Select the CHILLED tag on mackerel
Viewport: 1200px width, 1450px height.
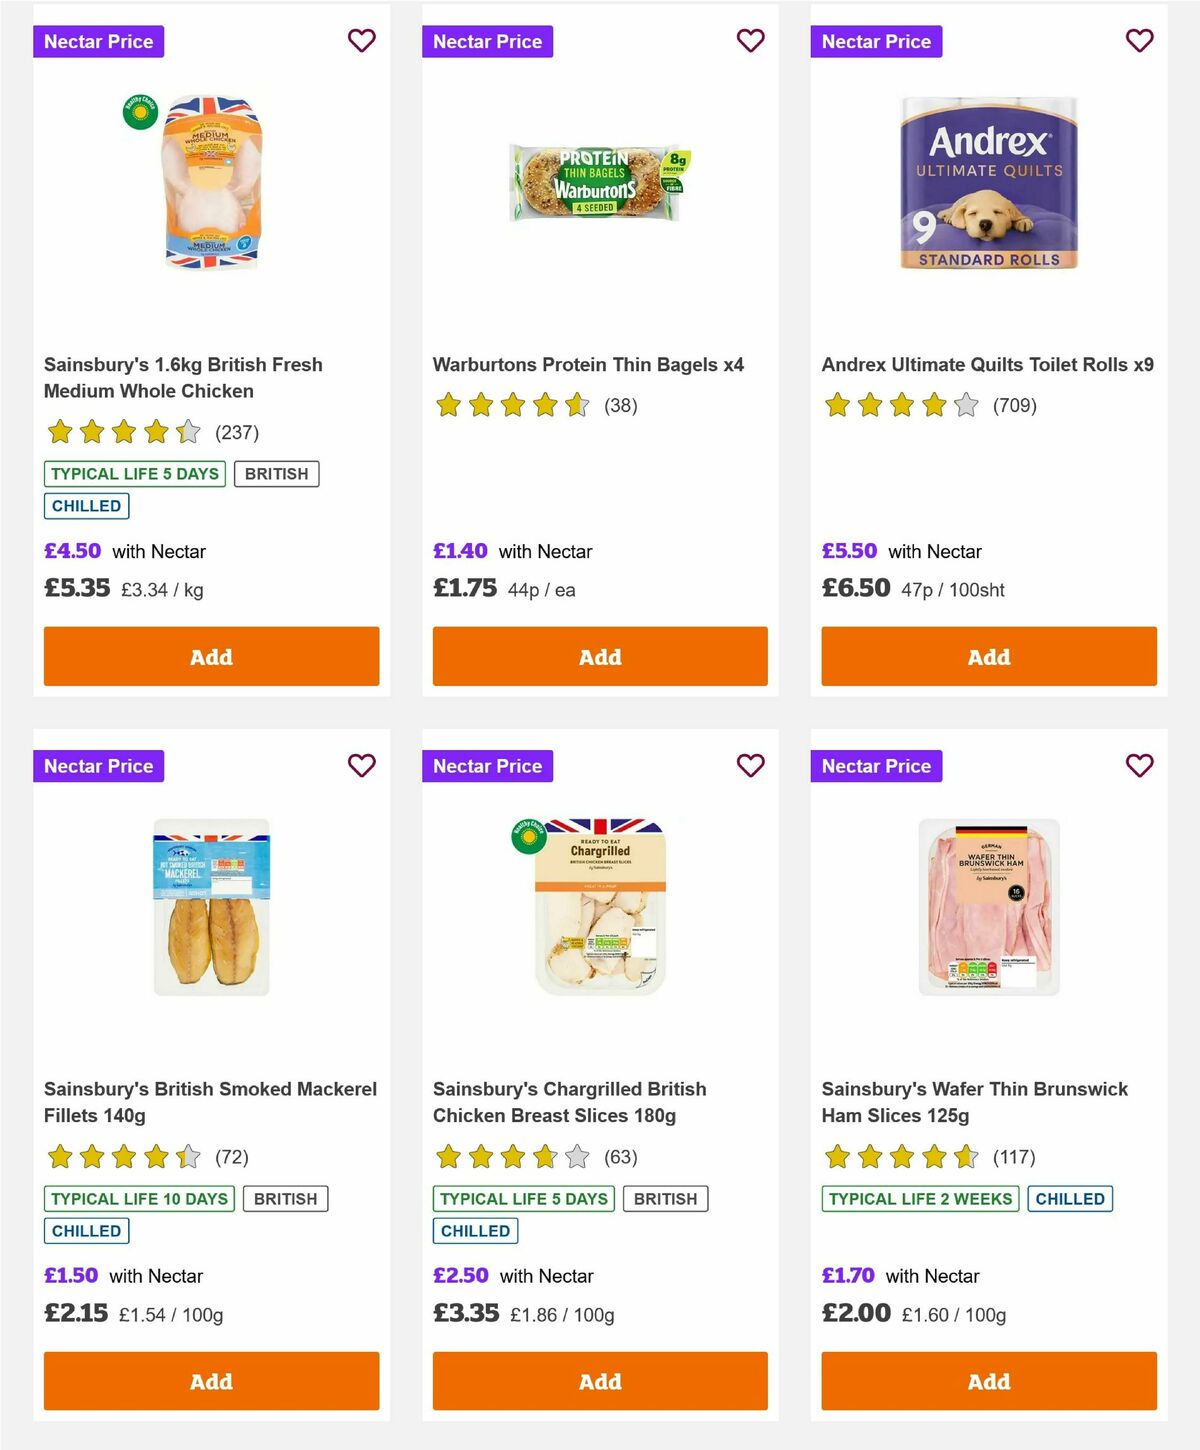(86, 1231)
